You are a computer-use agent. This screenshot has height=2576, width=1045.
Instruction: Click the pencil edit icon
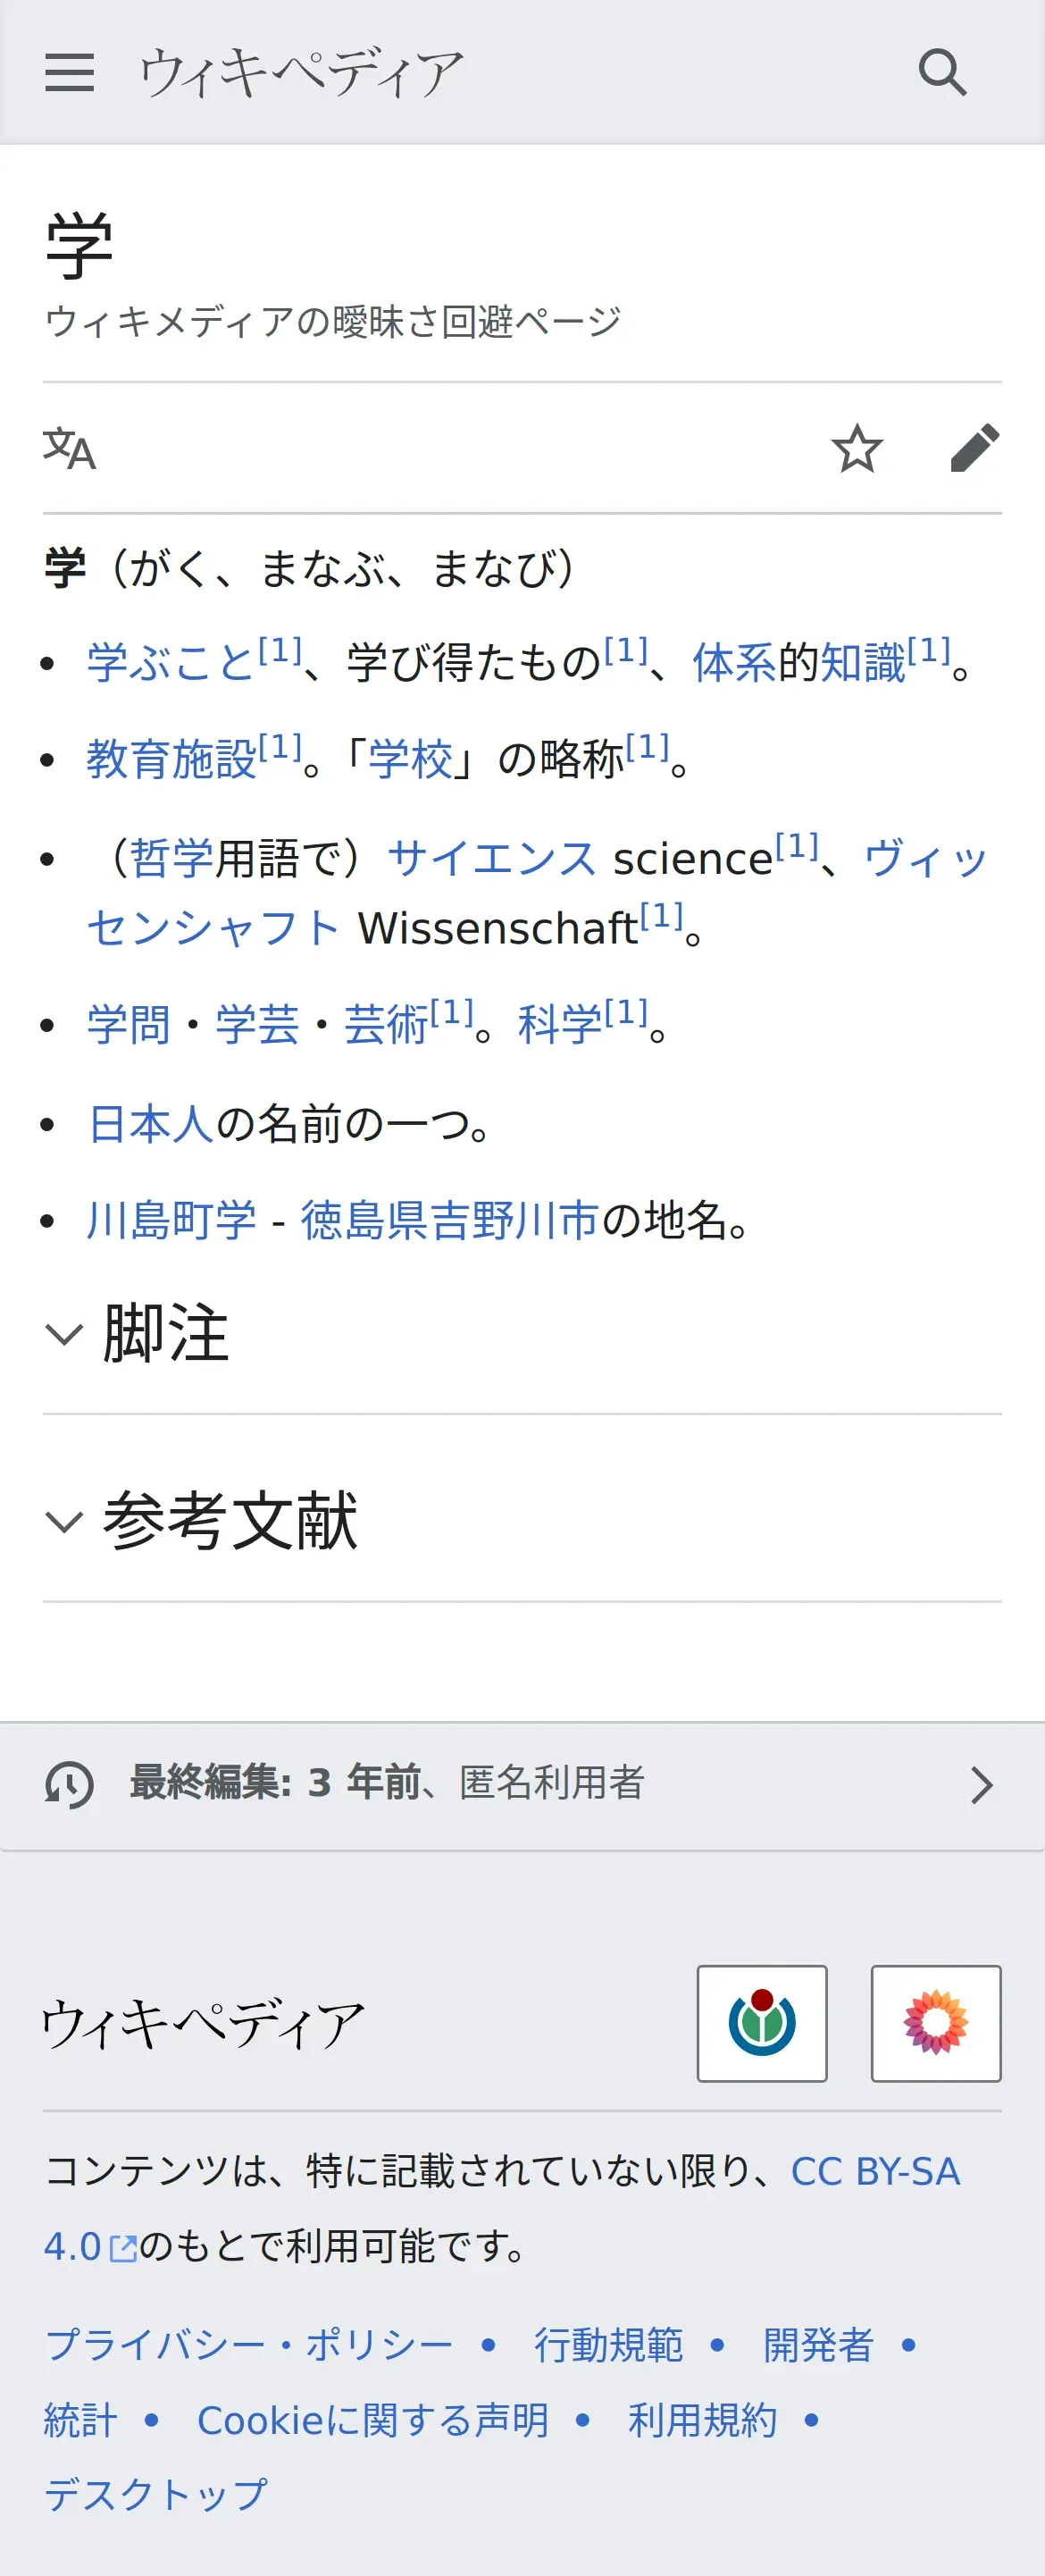pos(974,448)
